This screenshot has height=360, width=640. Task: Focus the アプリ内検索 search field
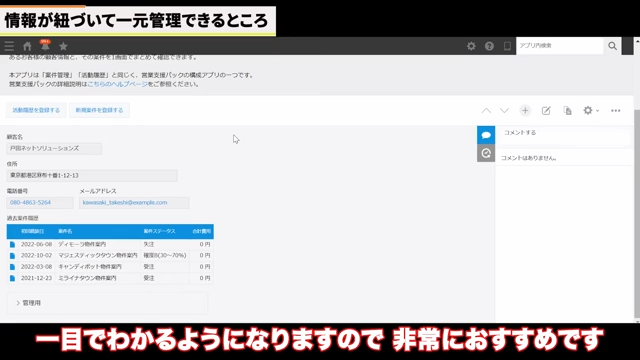560,46
